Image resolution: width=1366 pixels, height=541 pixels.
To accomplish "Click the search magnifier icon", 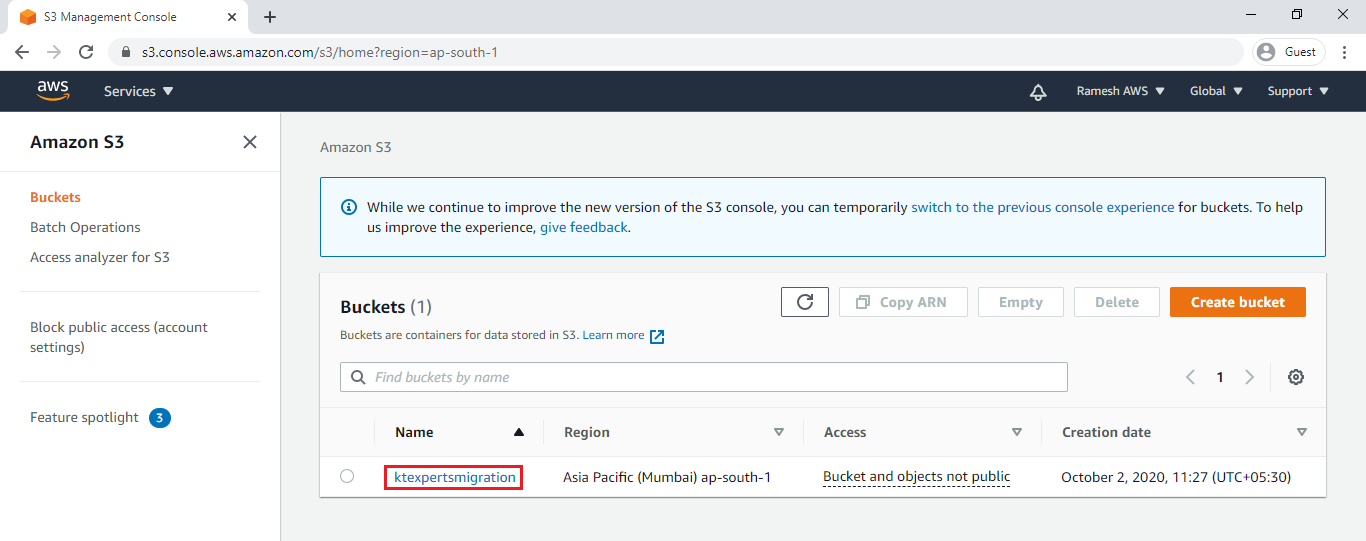I will pyautogui.click(x=358, y=377).
